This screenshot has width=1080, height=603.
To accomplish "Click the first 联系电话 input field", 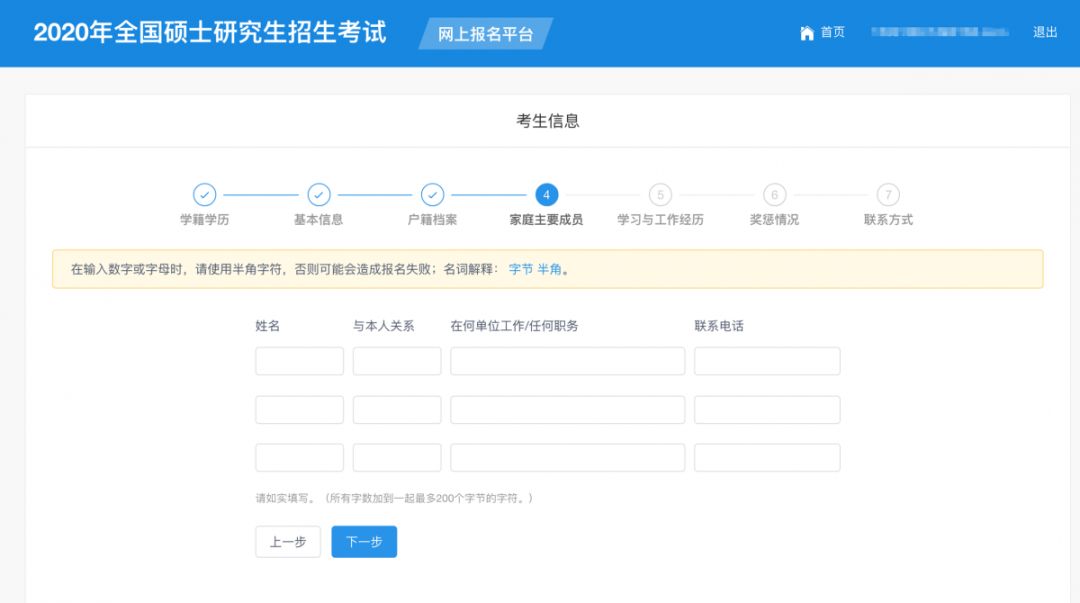I will click(x=767, y=360).
